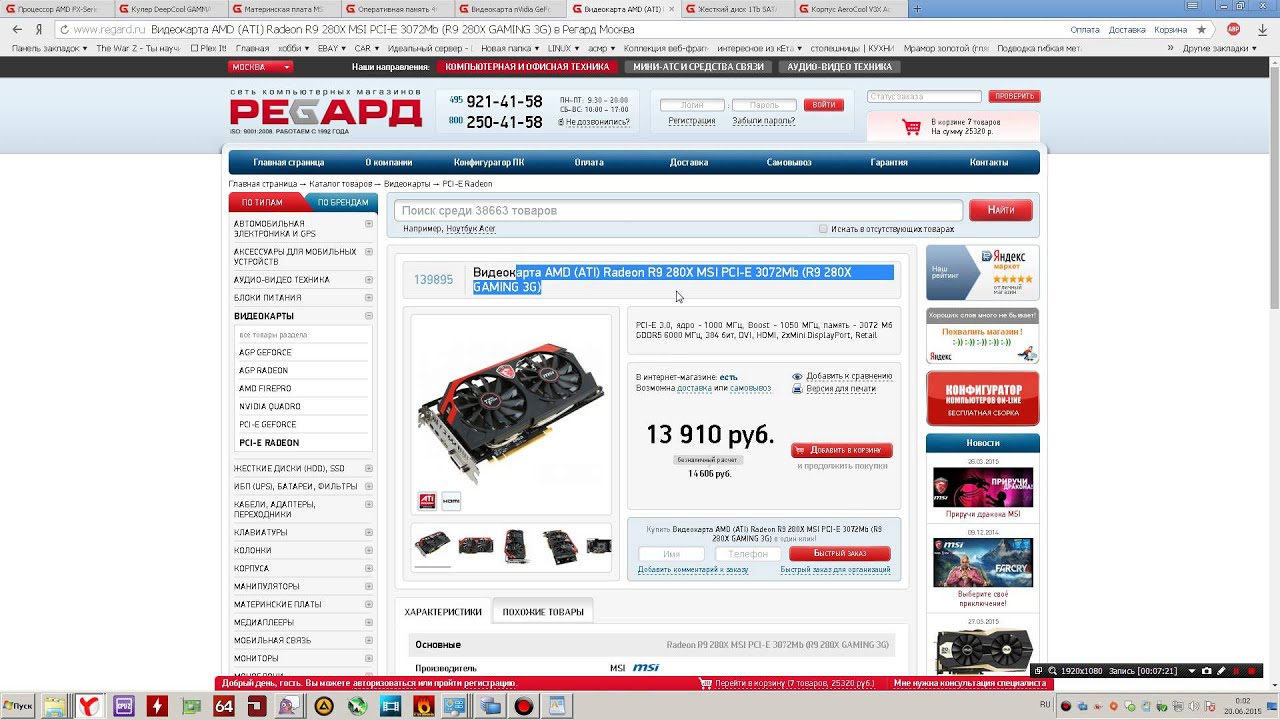This screenshot has width=1280, height=720.
Task: Open the Yandex Browser taskbar icon
Action: click(x=89, y=706)
